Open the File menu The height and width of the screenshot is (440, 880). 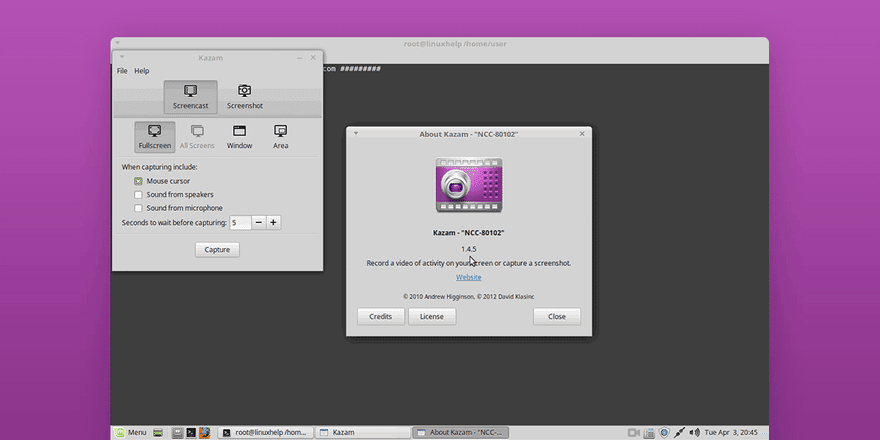pos(122,71)
